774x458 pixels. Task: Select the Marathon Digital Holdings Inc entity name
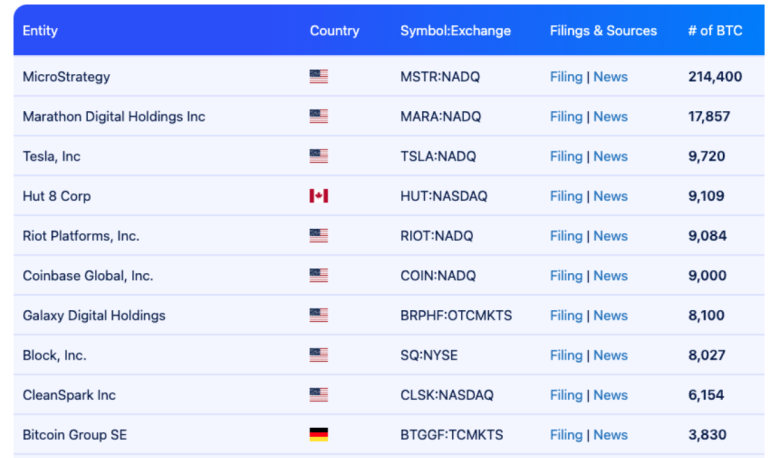tap(114, 116)
